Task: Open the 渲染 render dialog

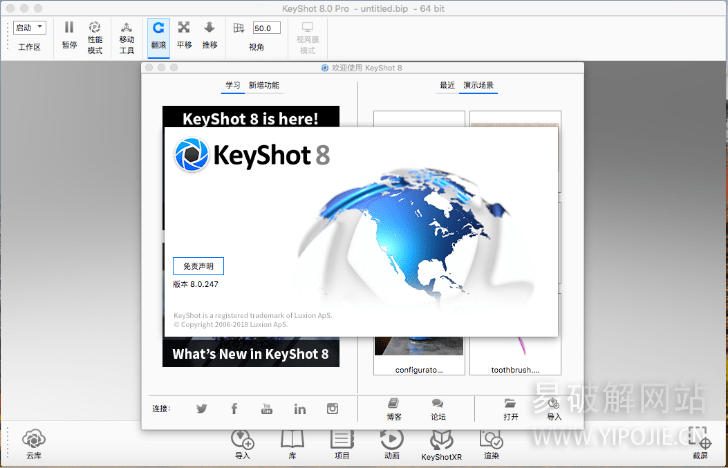Action: [x=491, y=444]
